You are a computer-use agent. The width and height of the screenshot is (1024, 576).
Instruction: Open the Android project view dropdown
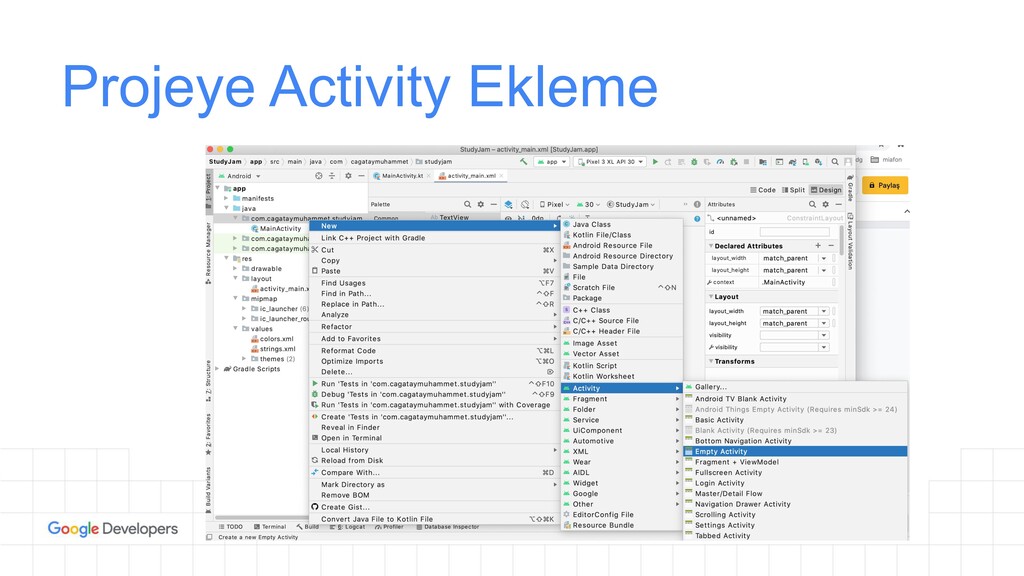pos(240,176)
